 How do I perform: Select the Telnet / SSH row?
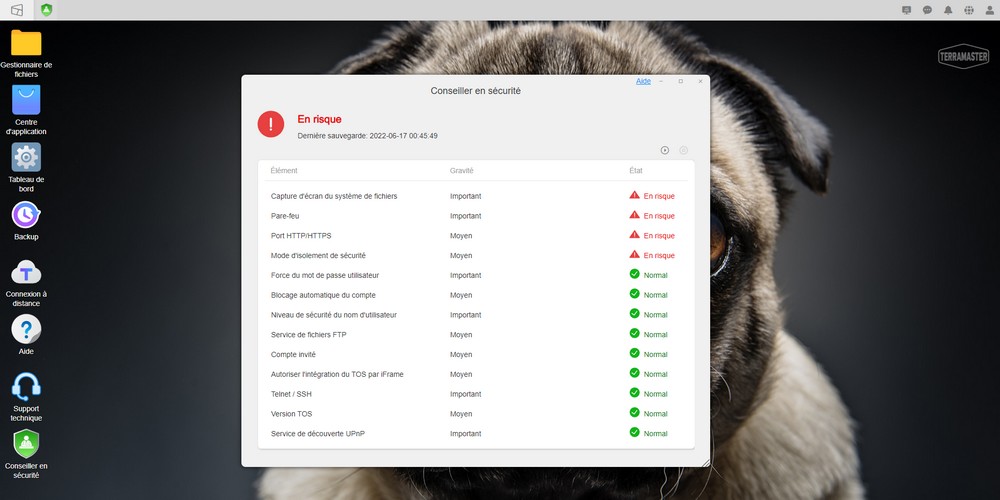tap(476, 394)
